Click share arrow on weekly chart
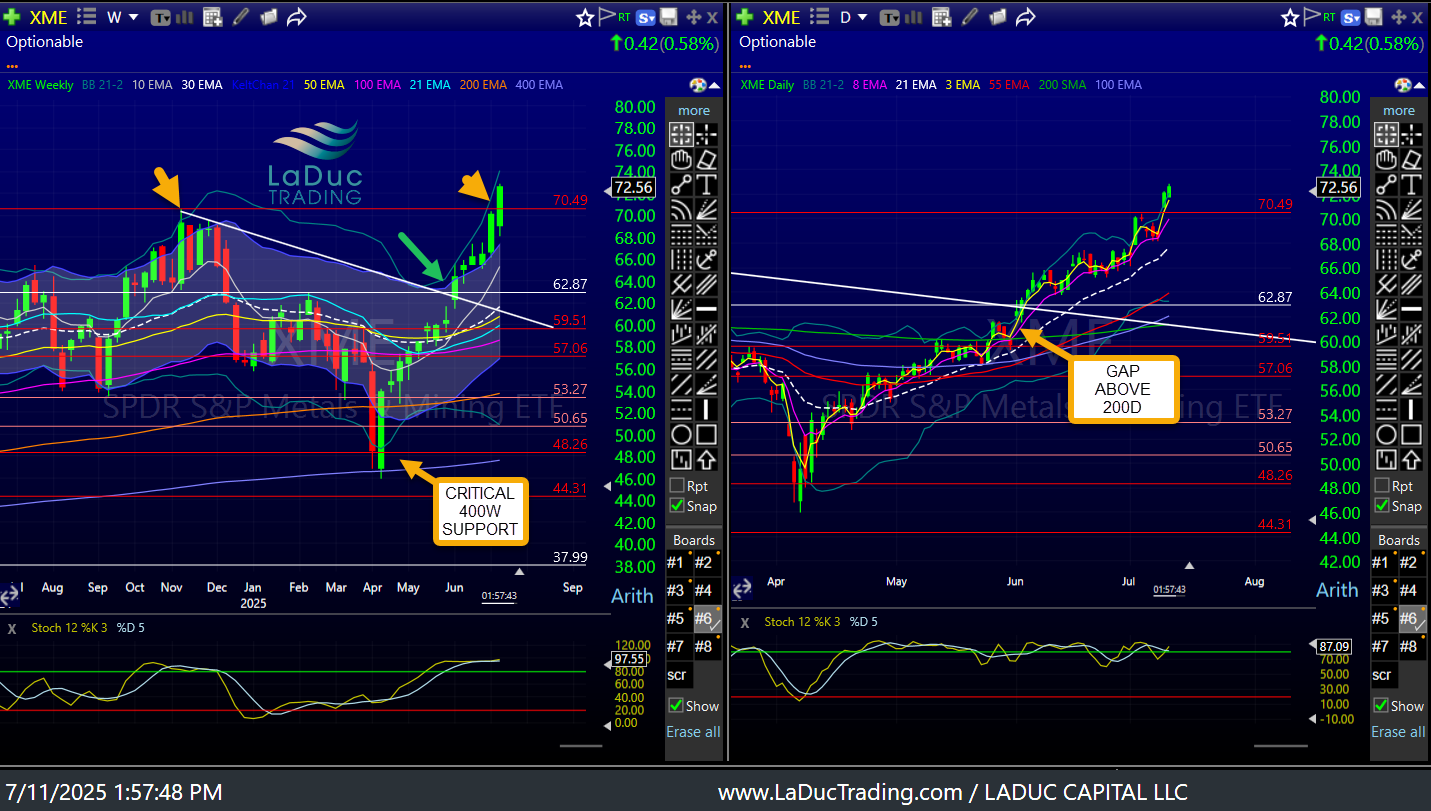Screen dimensions: 1431x811 (x=297, y=17)
